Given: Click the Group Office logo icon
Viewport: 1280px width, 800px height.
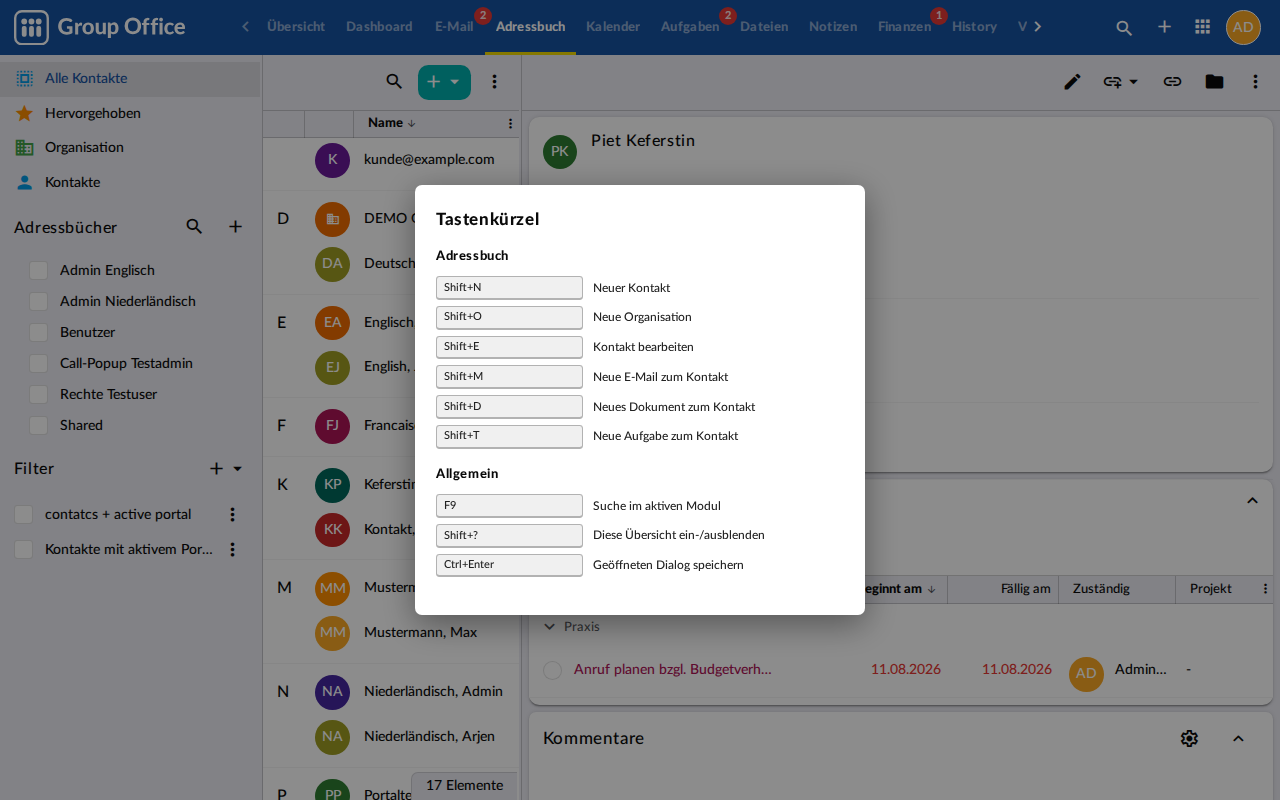Looking at the screenshot, I should (x=31, y=27).
